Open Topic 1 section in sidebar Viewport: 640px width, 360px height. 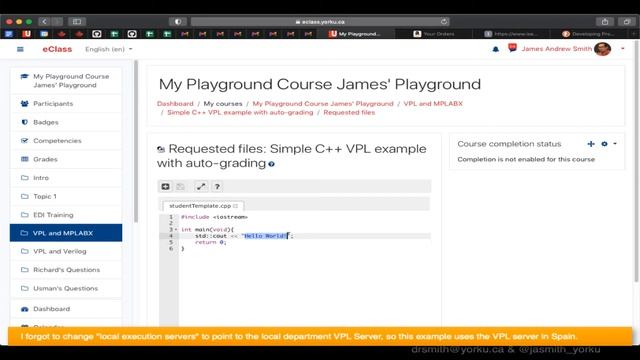(66, 196)
